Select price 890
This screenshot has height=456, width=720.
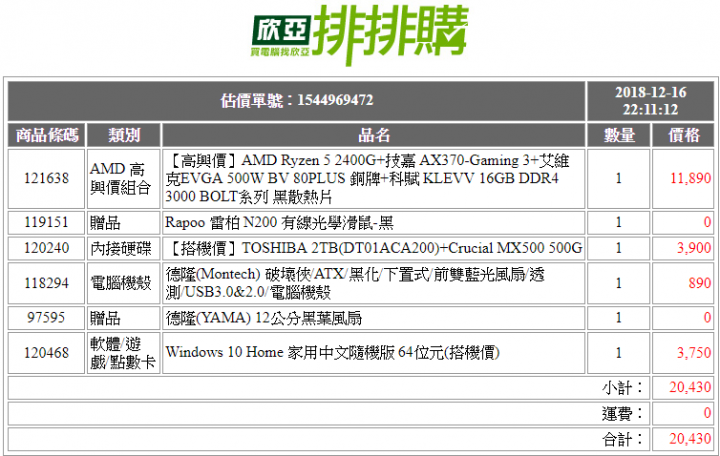(700, 283)
